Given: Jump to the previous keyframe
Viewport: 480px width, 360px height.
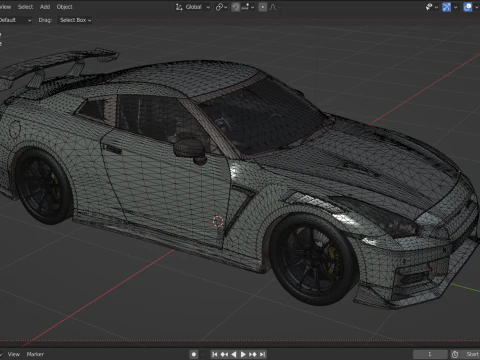Looking at the screenshot, I should pyautogui.click(x=224, y=354).
